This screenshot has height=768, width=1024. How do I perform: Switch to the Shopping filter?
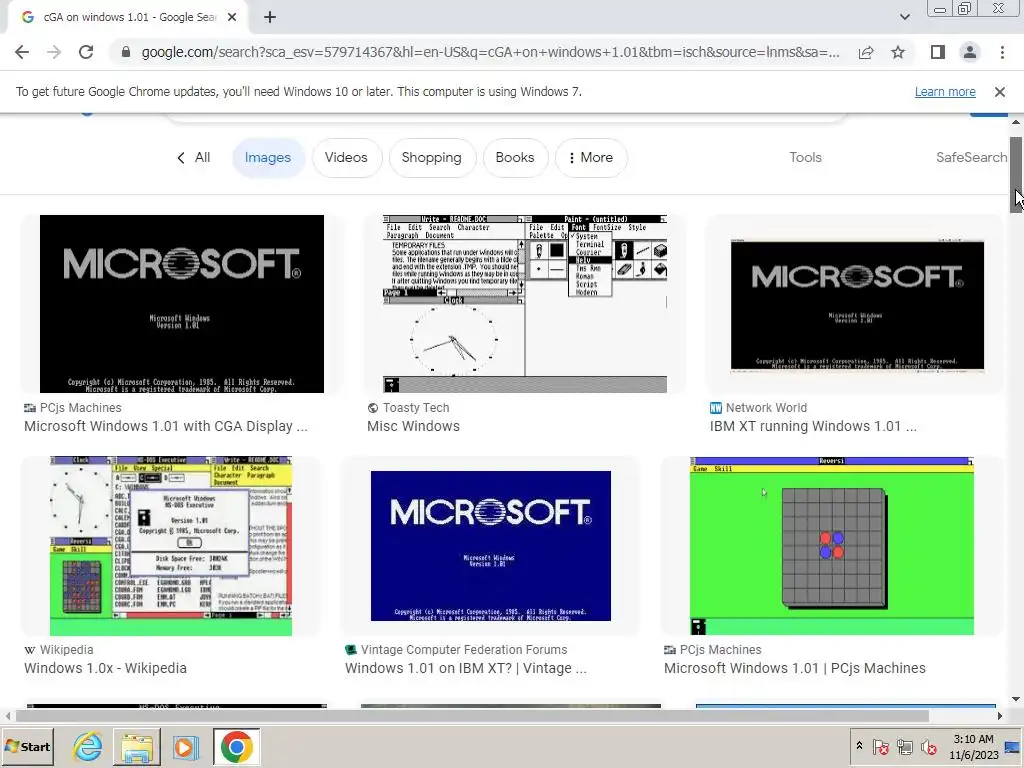coord(432,157)
